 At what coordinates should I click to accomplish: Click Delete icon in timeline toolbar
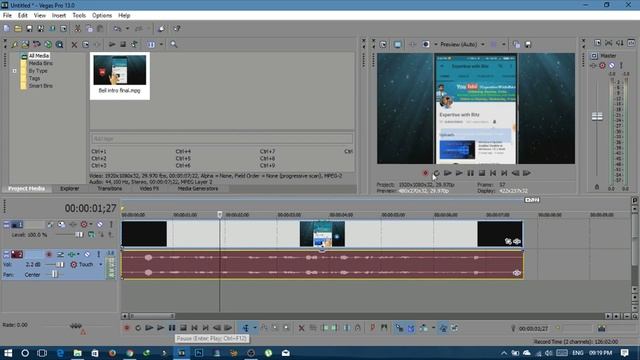302,328
